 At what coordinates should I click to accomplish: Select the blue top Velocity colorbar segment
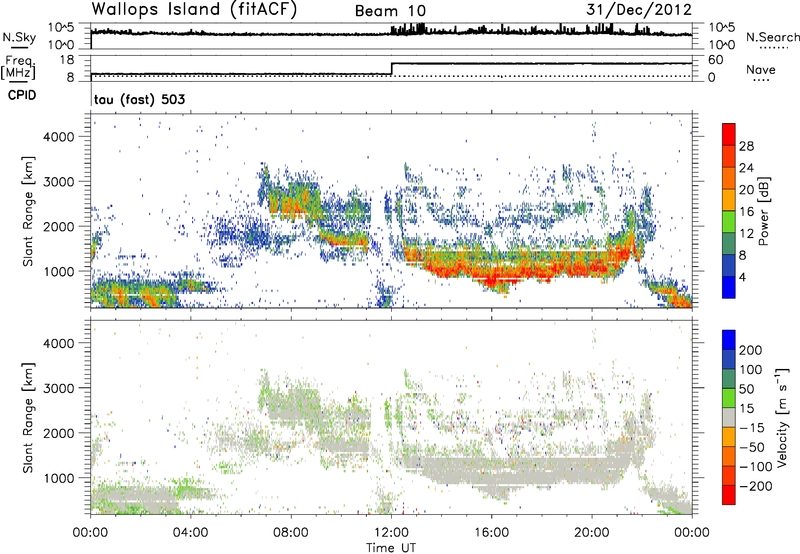click(729, 340)
